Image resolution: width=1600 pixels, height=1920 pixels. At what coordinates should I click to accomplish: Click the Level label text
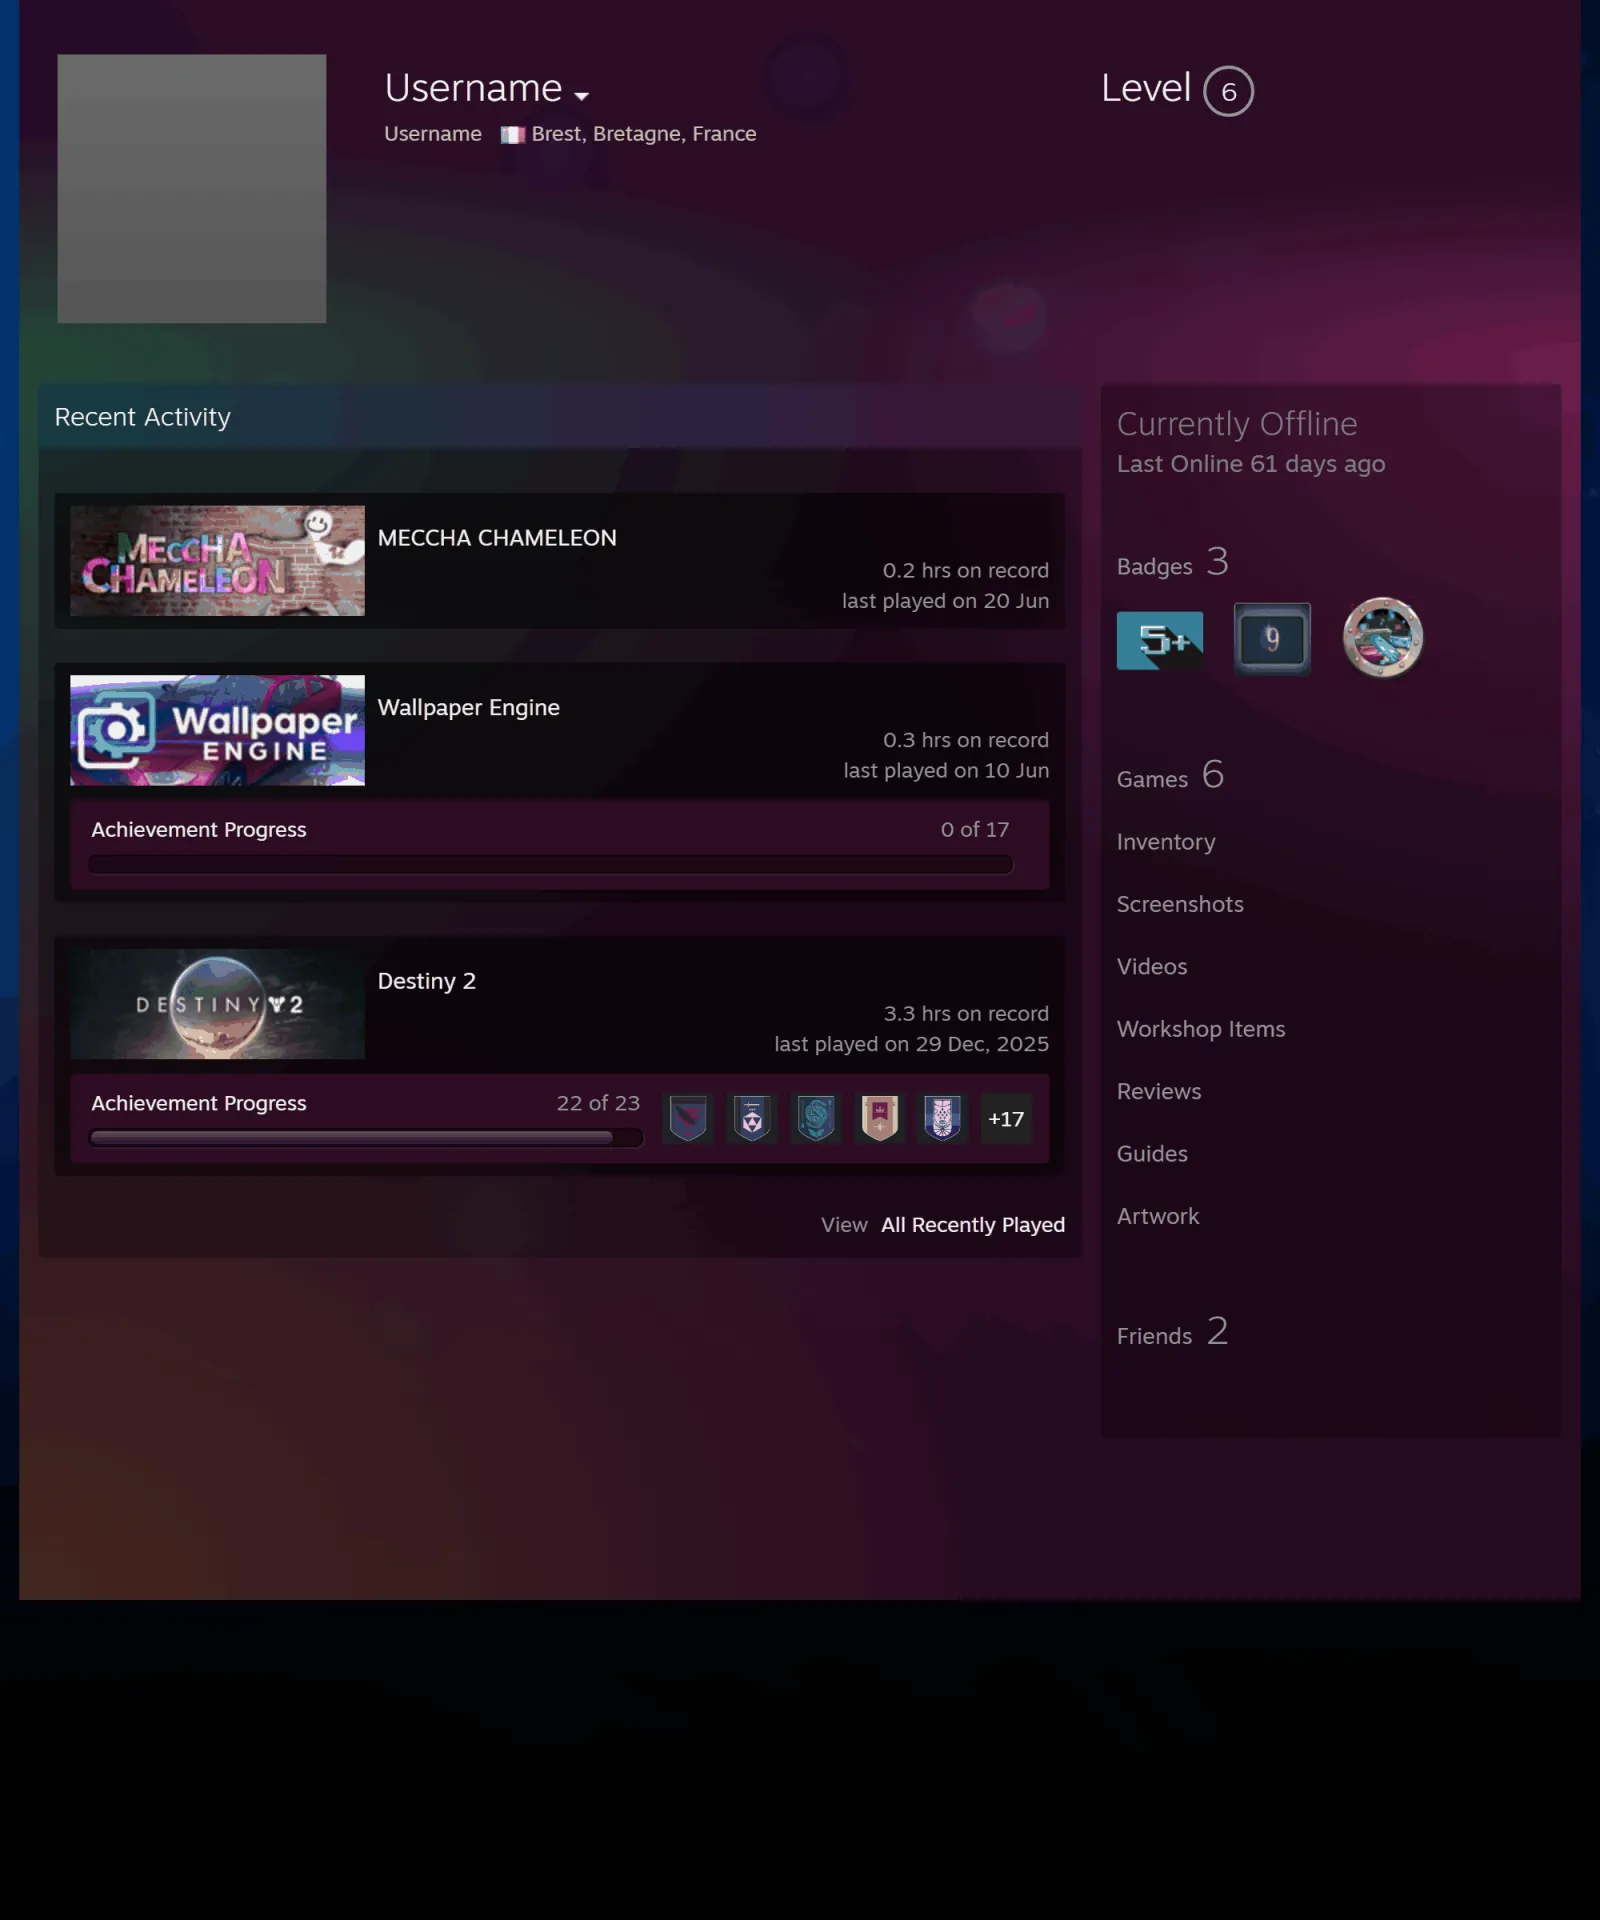point(1146,88)
